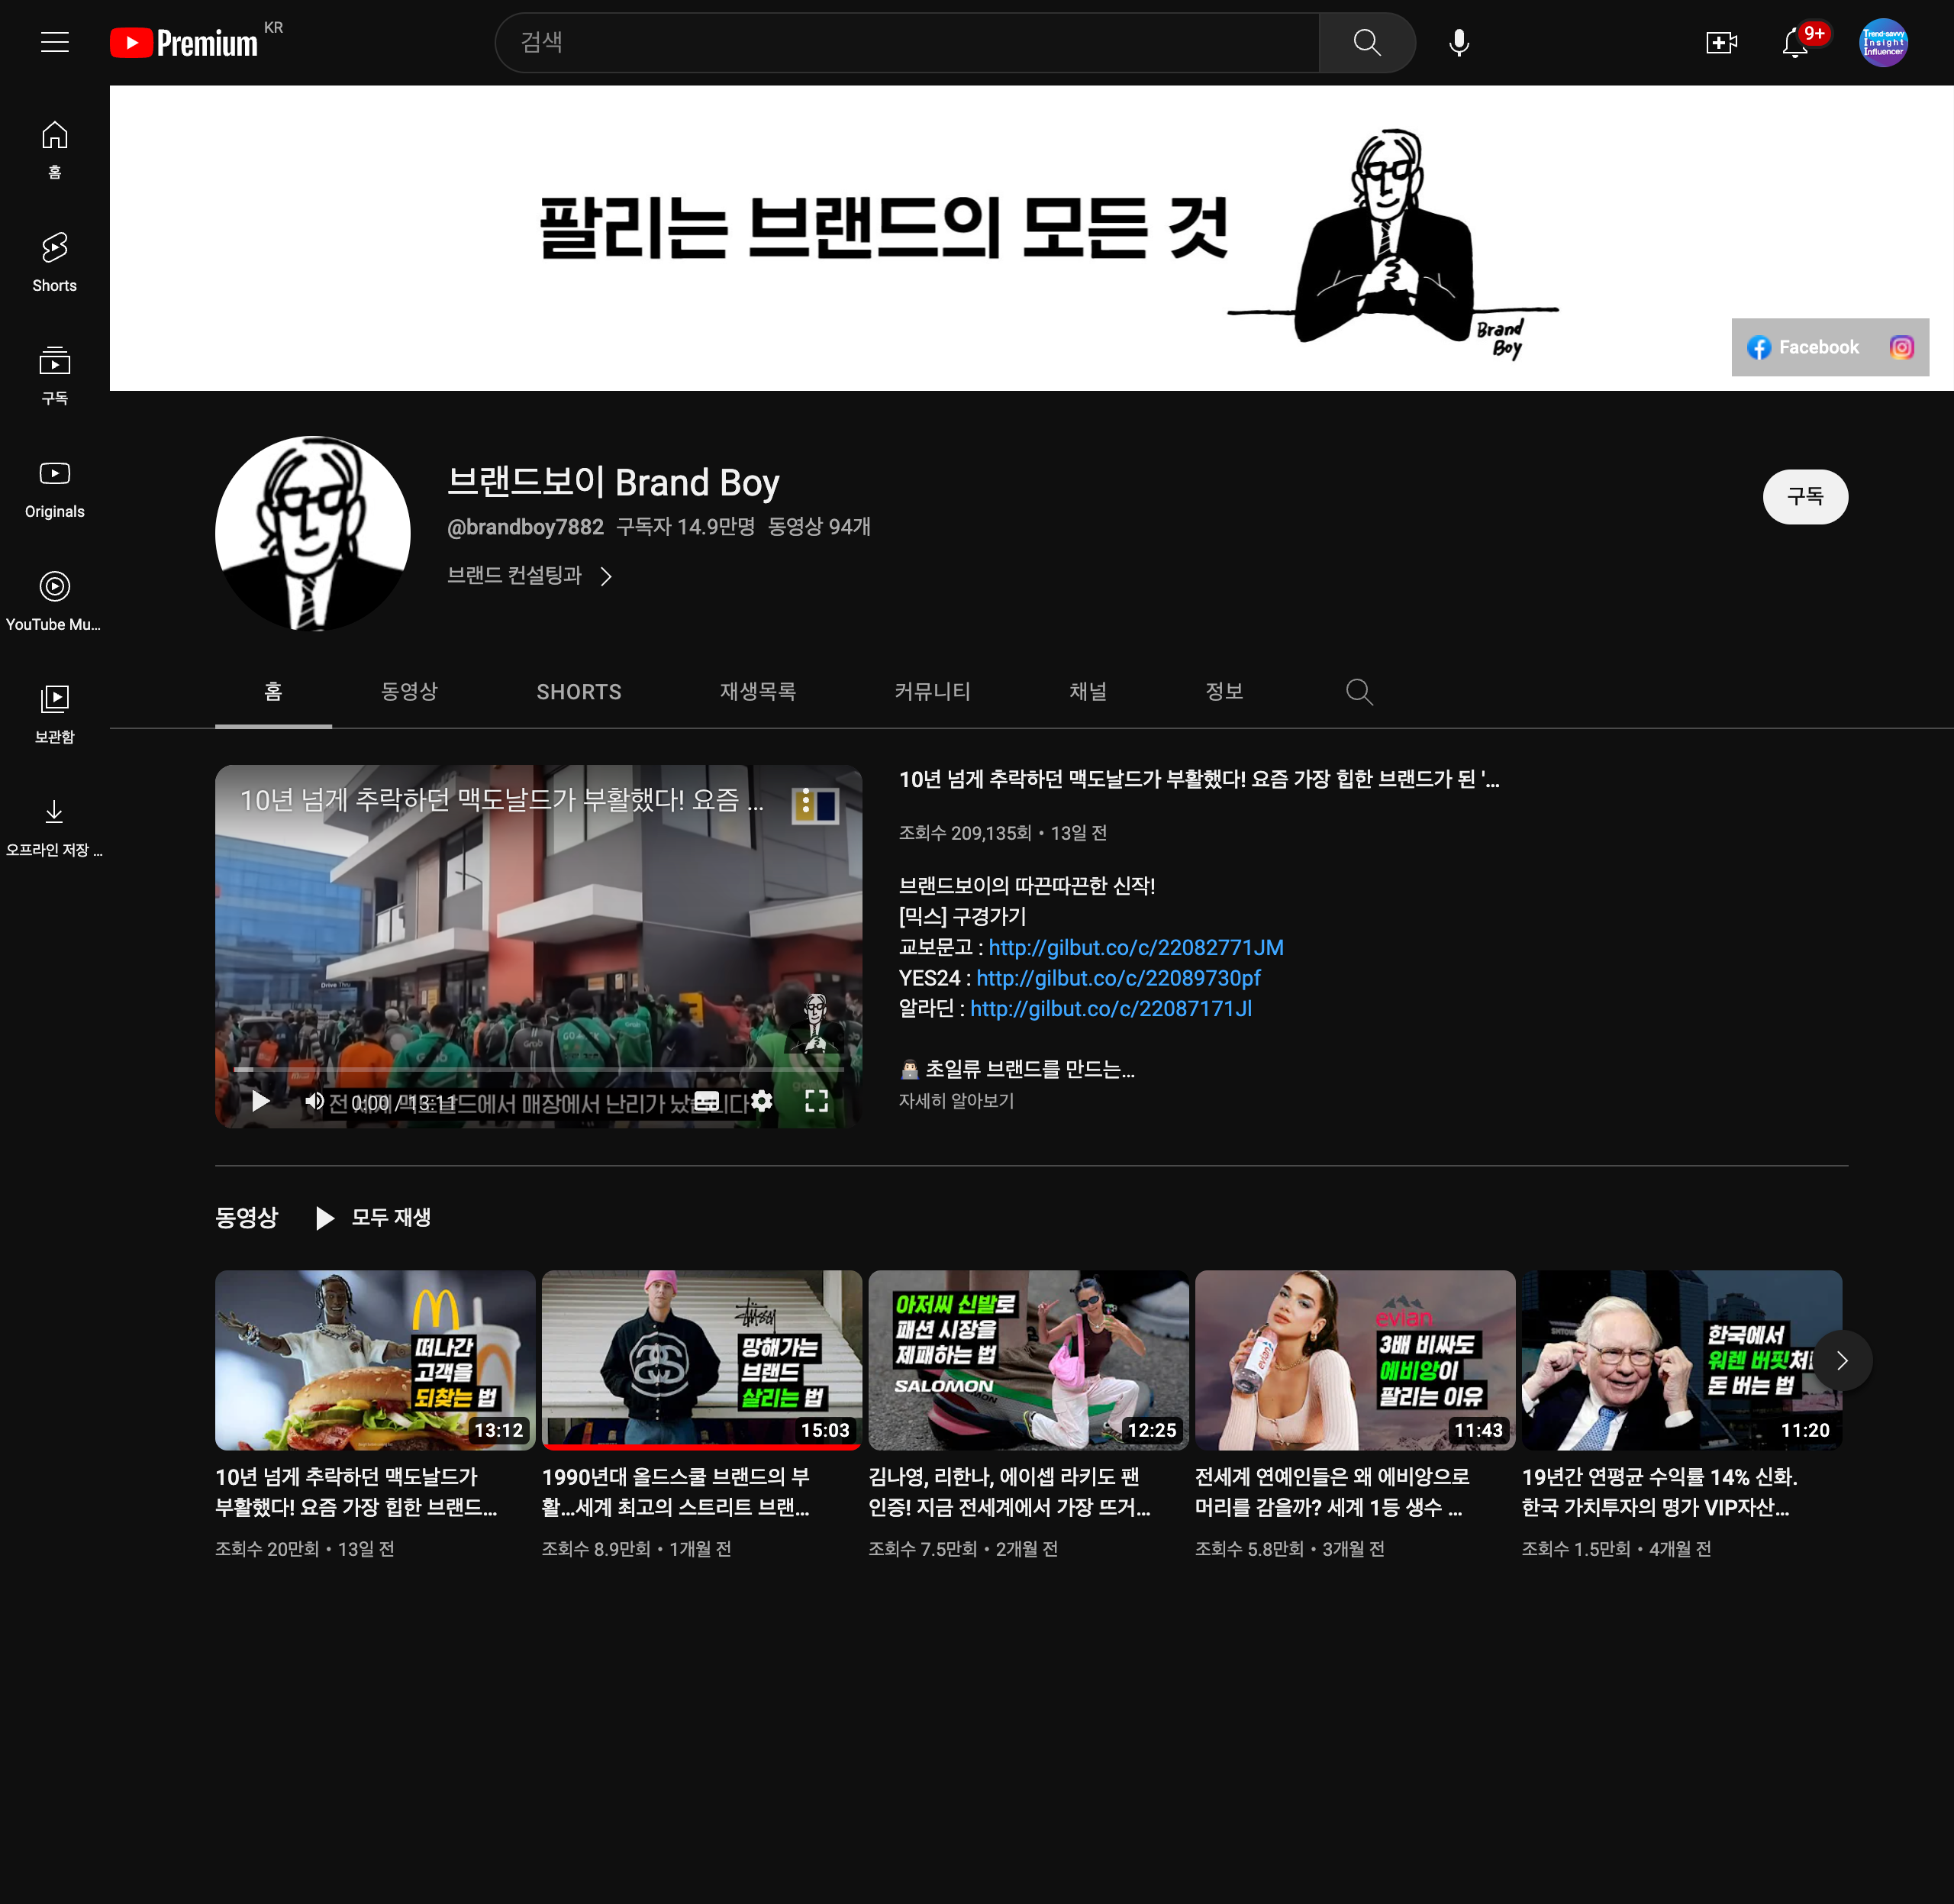
Task: Go to Home in sidebar
Action: point(55,150)
